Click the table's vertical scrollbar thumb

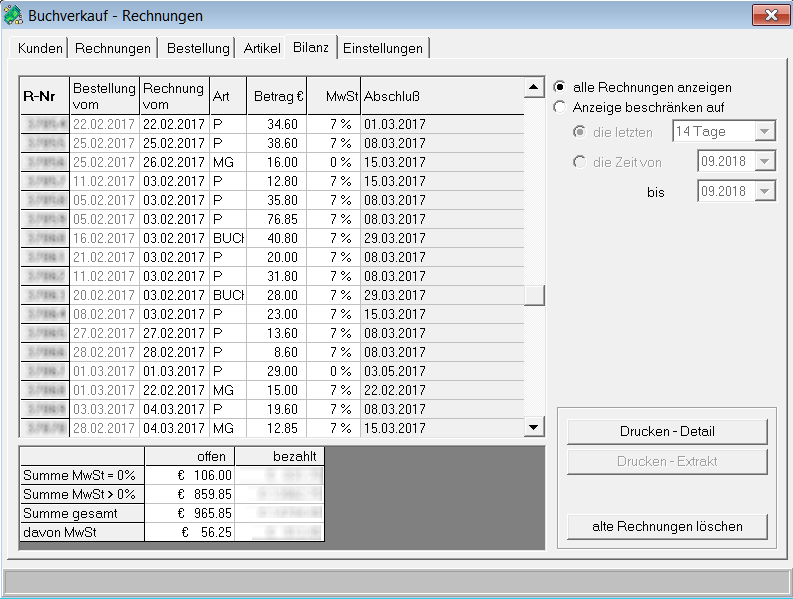click(535, 295)
